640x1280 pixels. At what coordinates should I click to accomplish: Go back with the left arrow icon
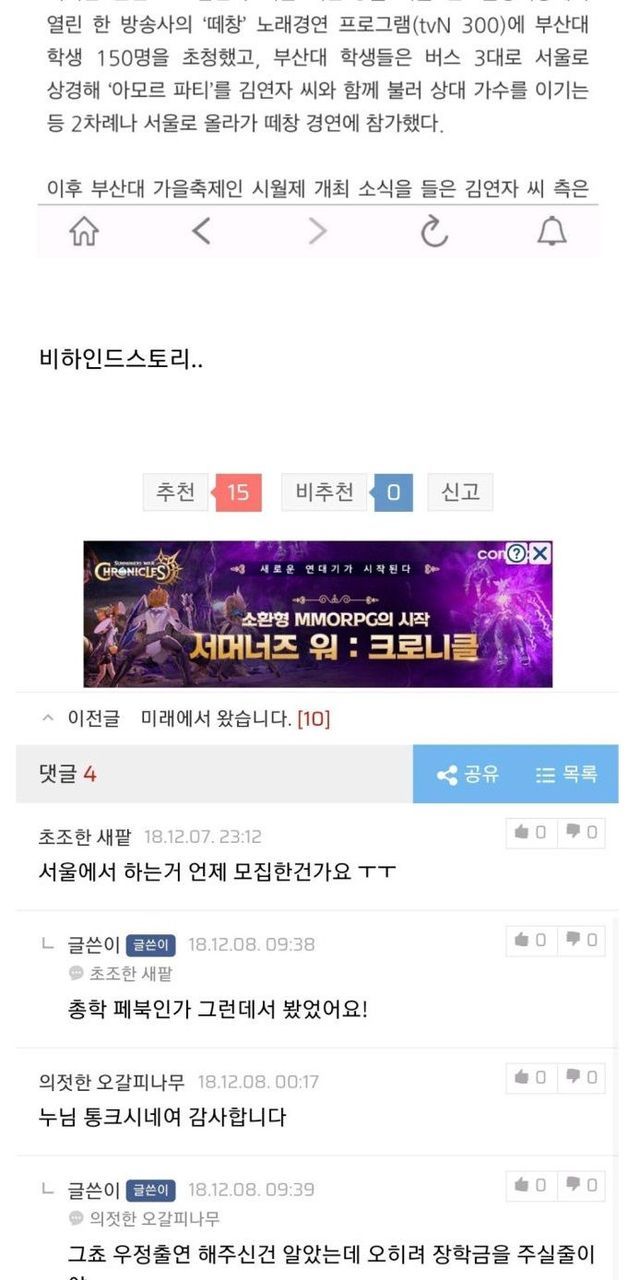(201, 232)
